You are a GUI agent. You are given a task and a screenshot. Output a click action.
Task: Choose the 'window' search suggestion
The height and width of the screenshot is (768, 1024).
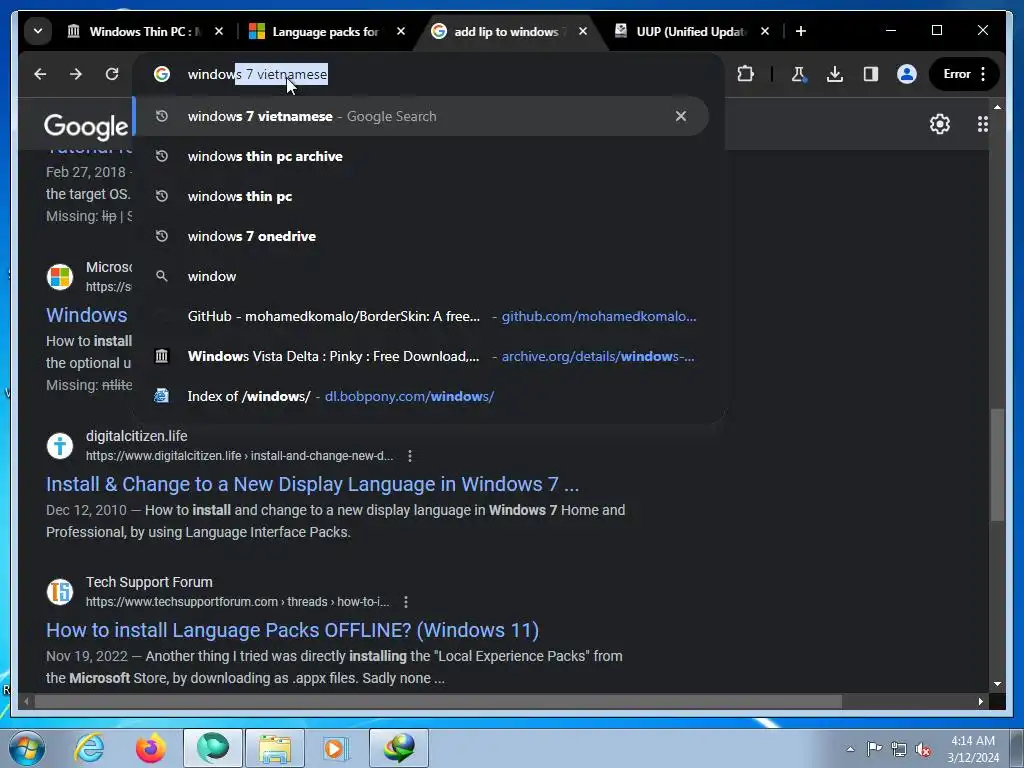421,276
